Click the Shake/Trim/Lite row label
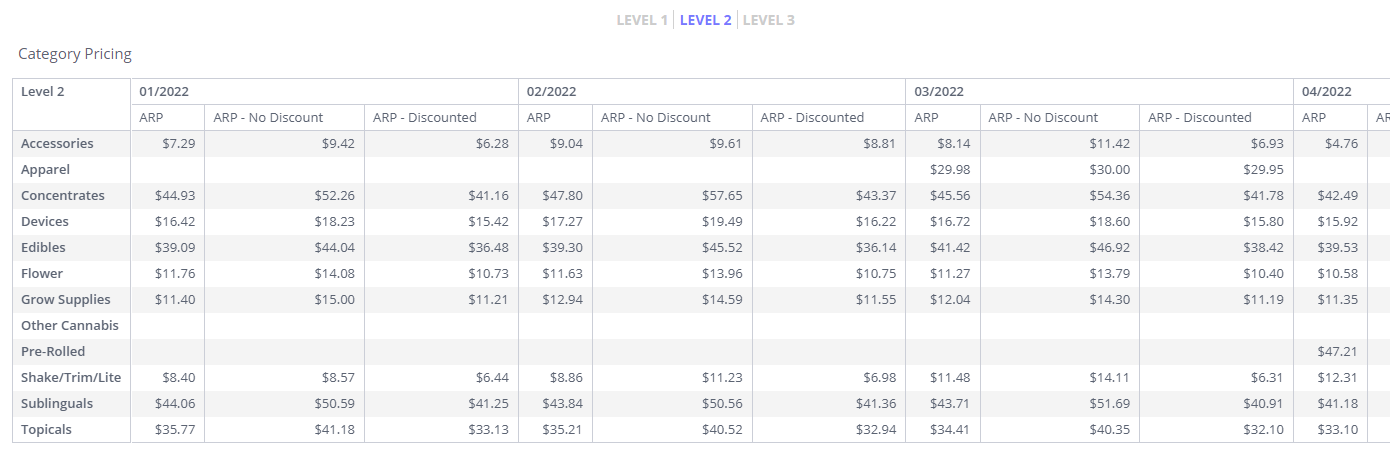This screenshot has height=459, width=1392. pos(70,378)
